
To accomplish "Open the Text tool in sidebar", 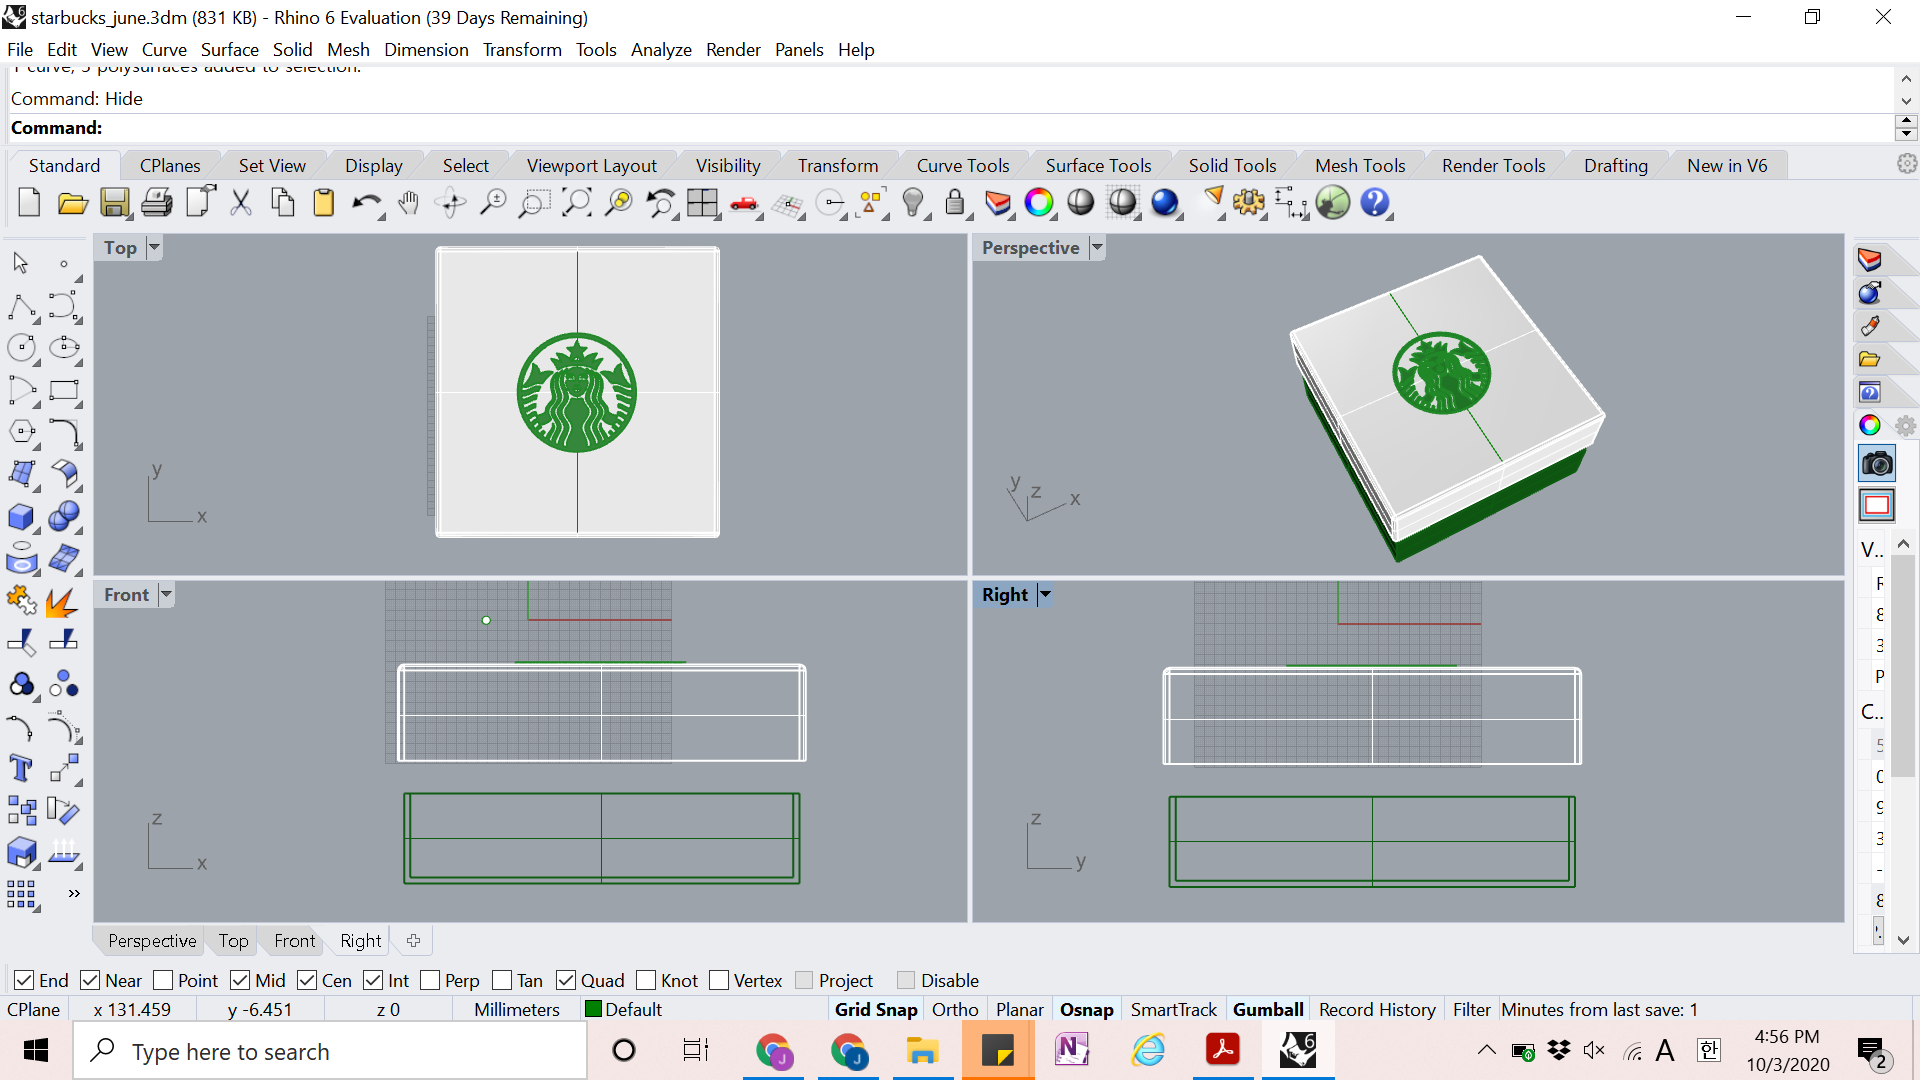I will pos(21,768).
